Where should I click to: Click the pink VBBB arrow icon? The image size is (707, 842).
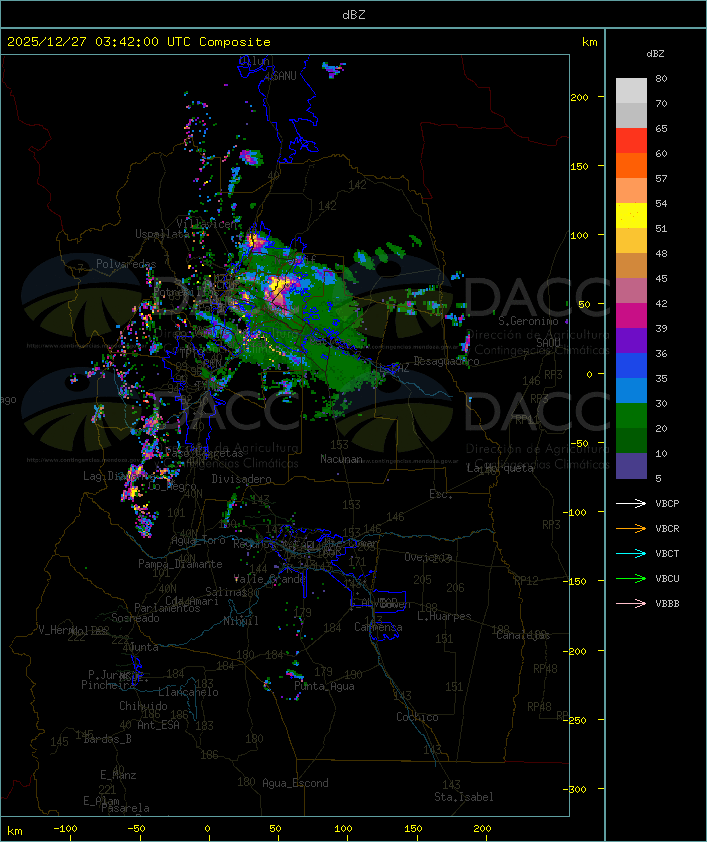point(631,603)
